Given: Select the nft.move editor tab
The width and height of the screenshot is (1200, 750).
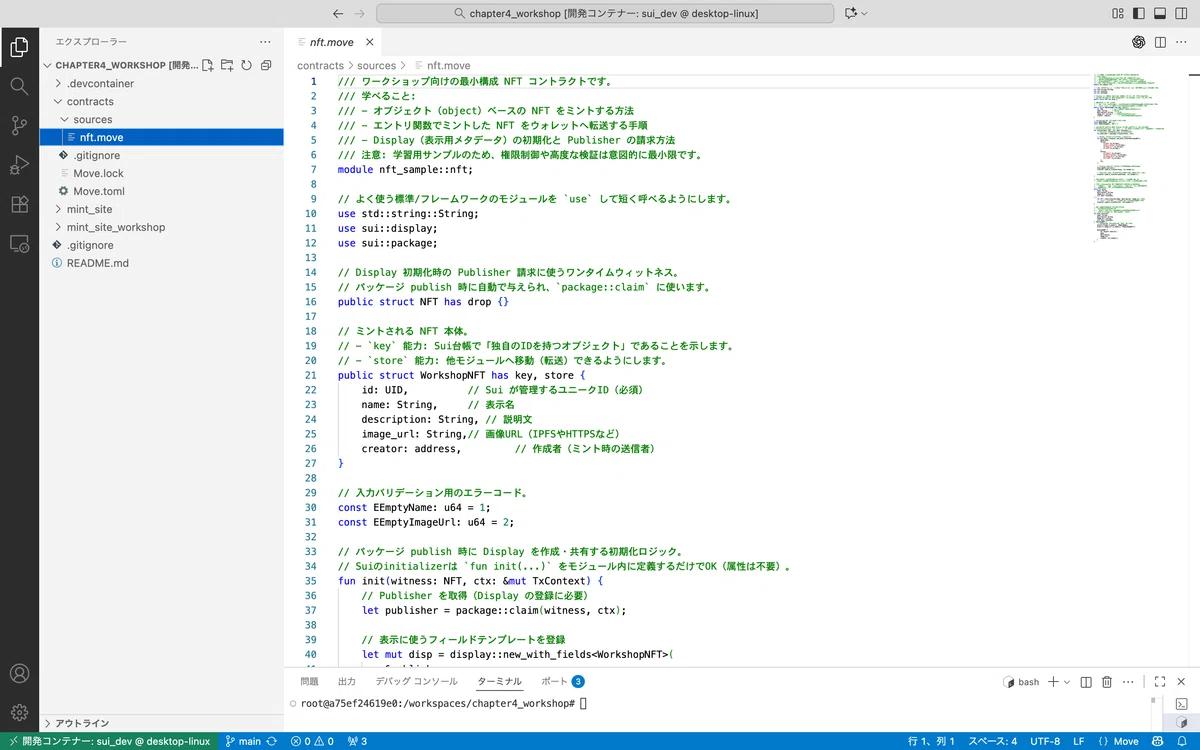Looking at the screenshot, I should tap(331, 42).
